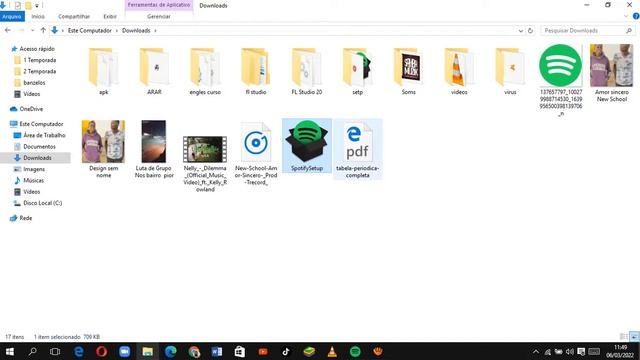Show hidden system tray icons
This screenshot has height=360, width=640.
(536, 351)
